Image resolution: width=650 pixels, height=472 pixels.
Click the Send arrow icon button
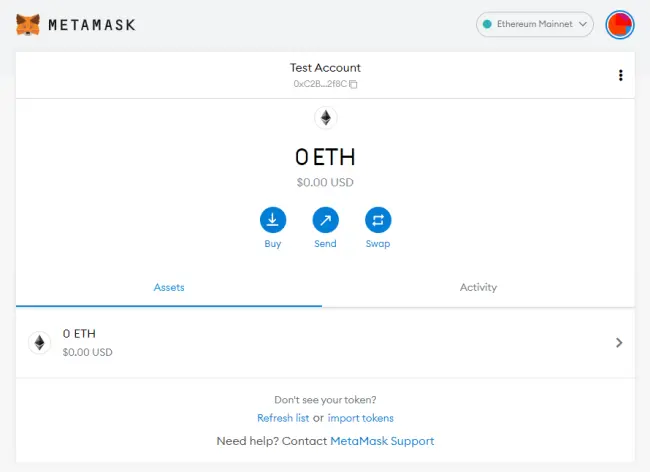point(325,220)
